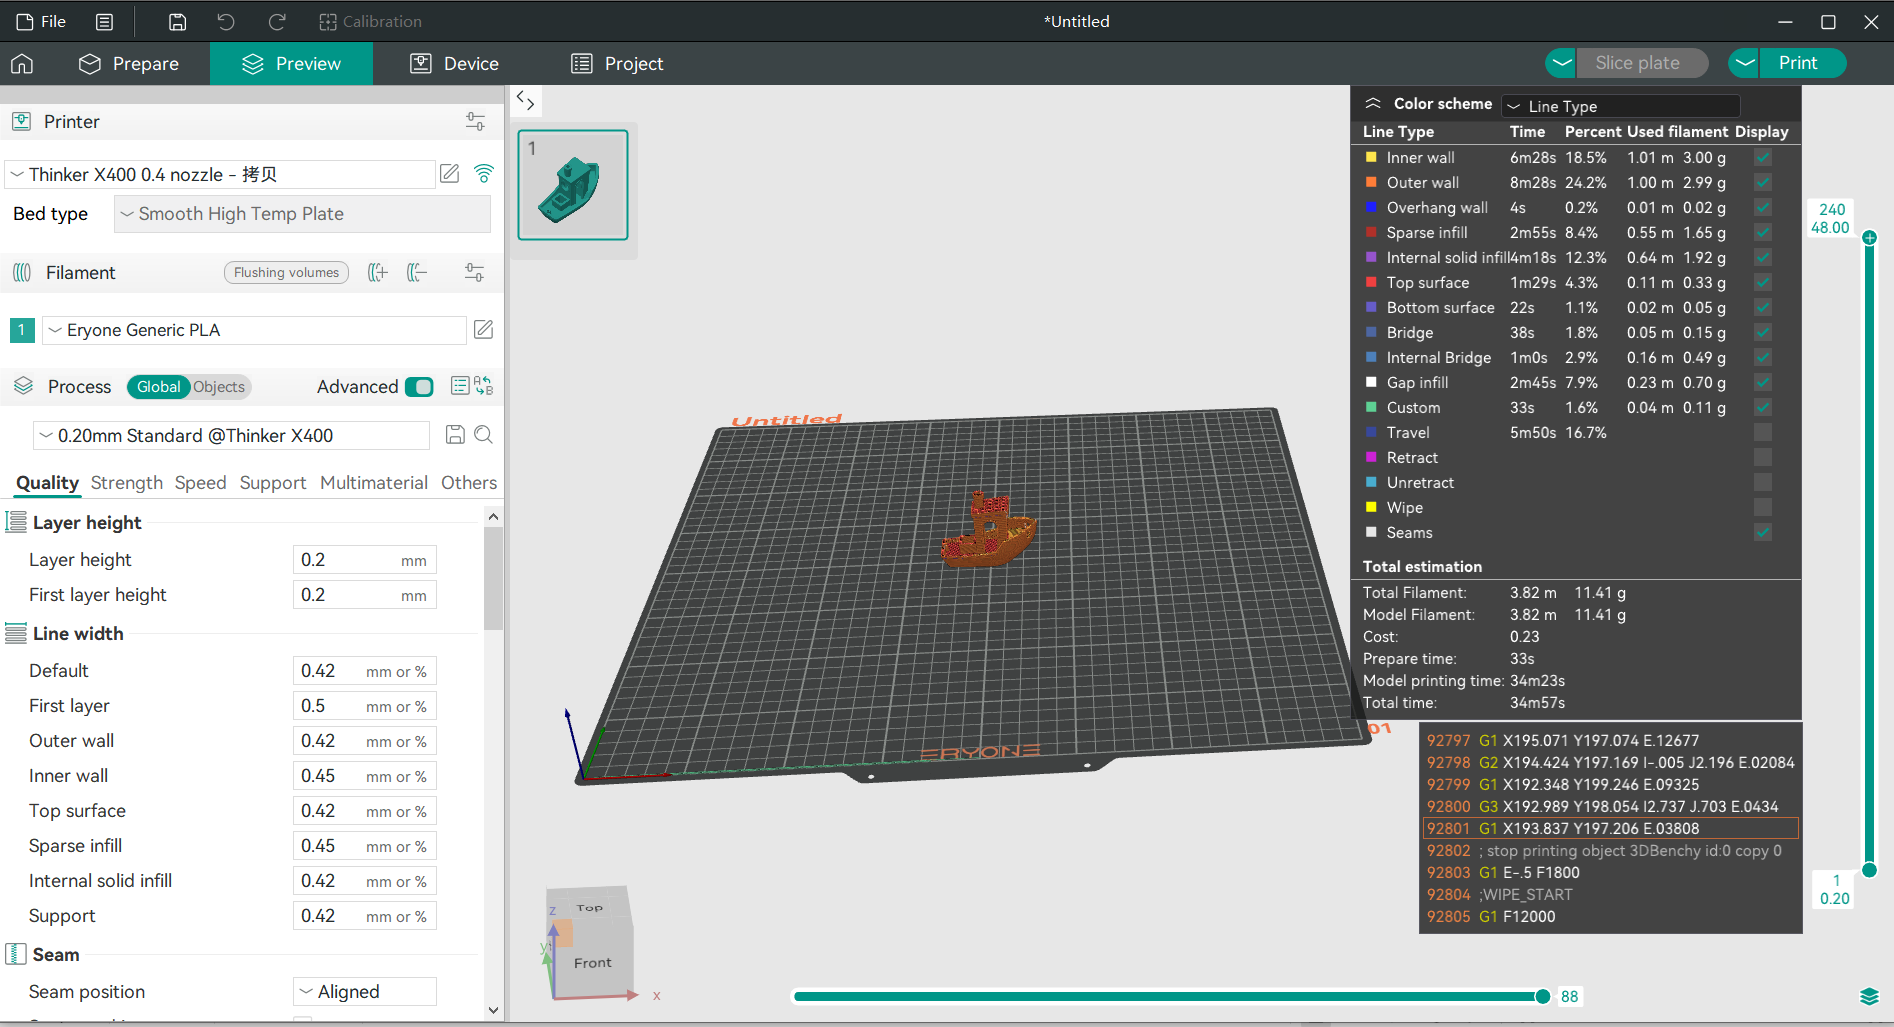Toggle display of Top surface
This screenshot has height=1027, width=1894.
pyautogui.click(x=1763, y=282)
